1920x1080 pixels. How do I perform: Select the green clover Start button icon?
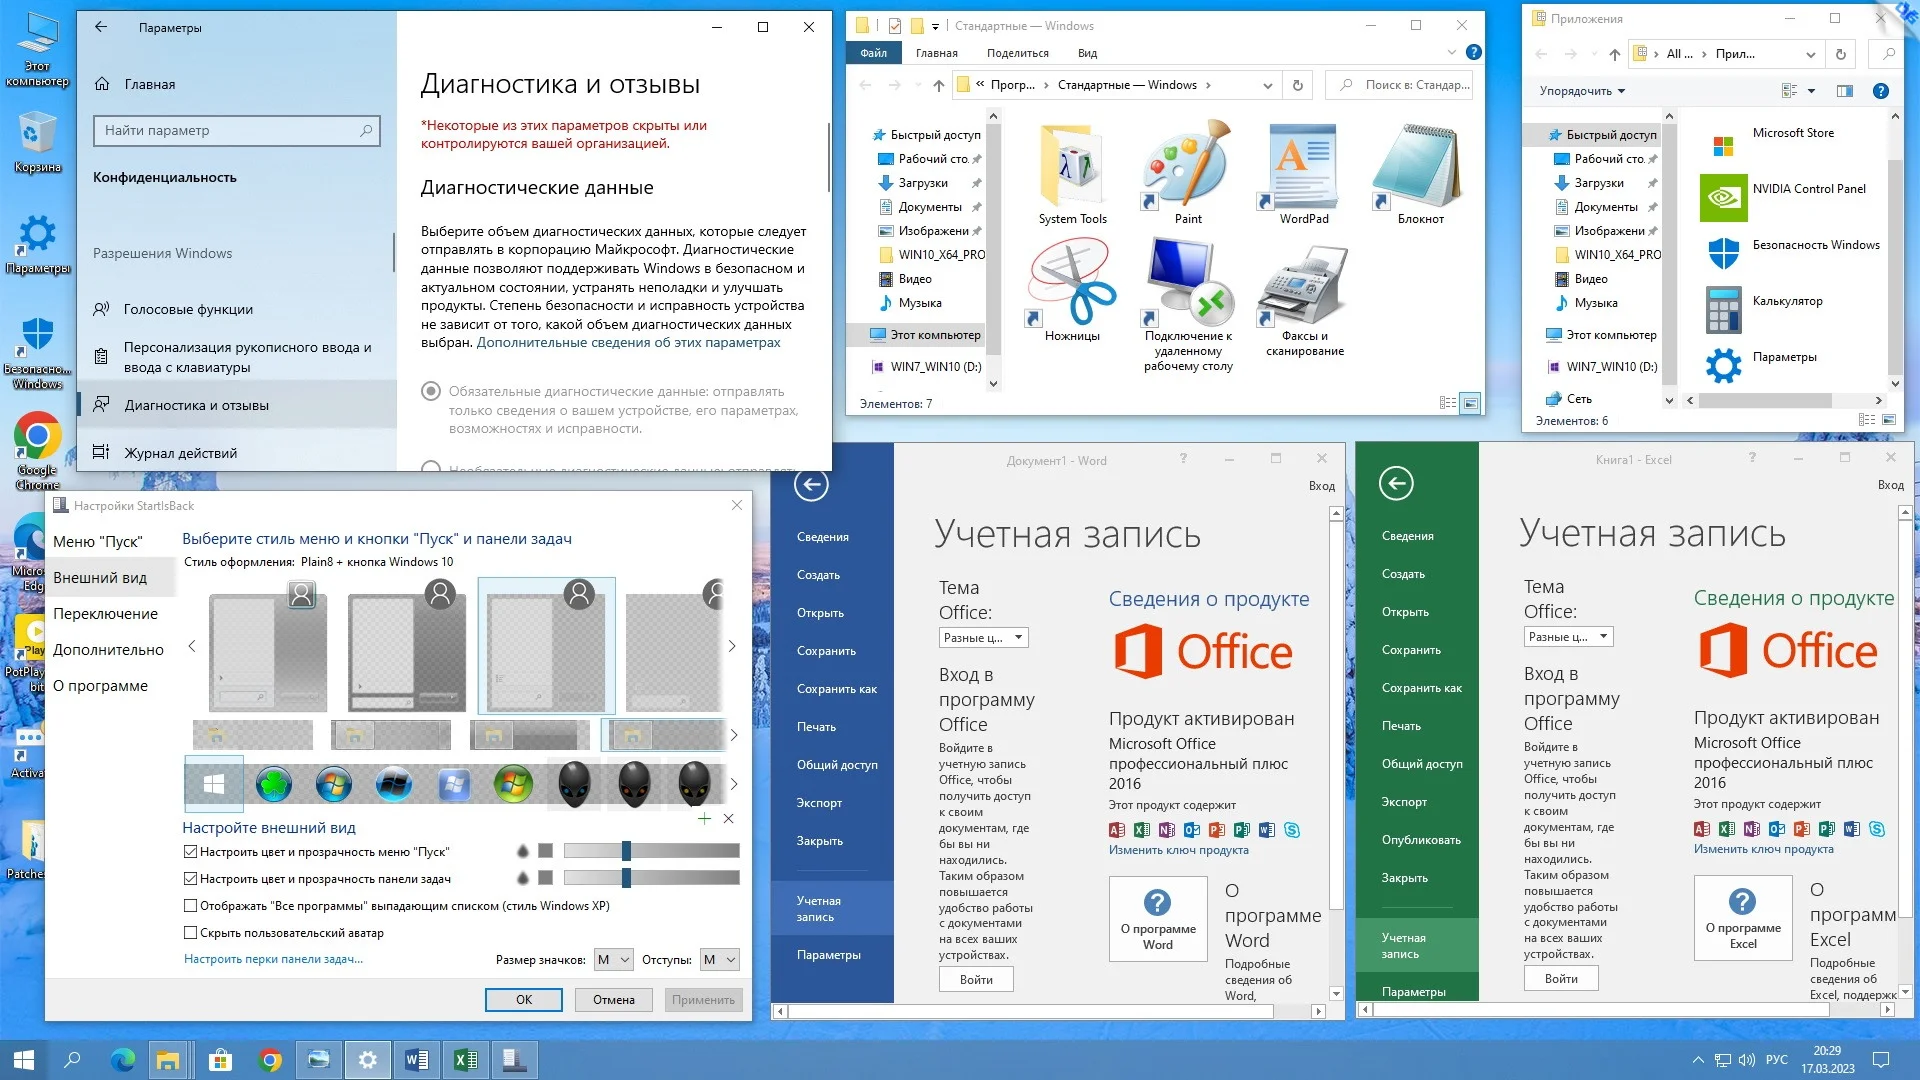coord(273,785)
